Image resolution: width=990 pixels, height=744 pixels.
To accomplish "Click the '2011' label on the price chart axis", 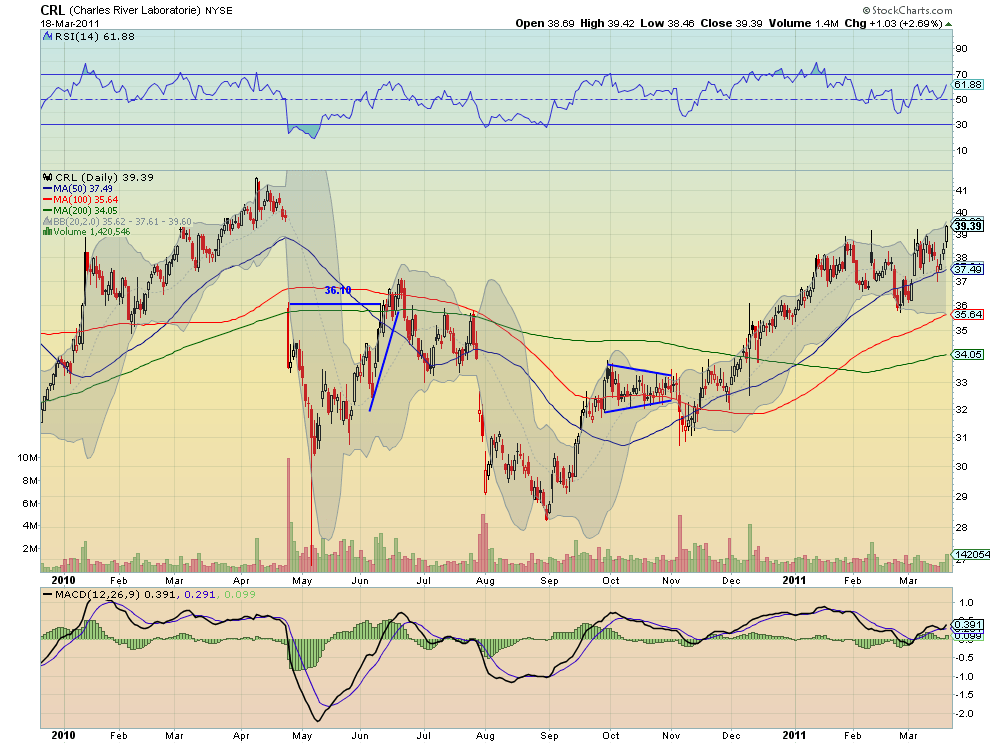I will coord(794,580).
